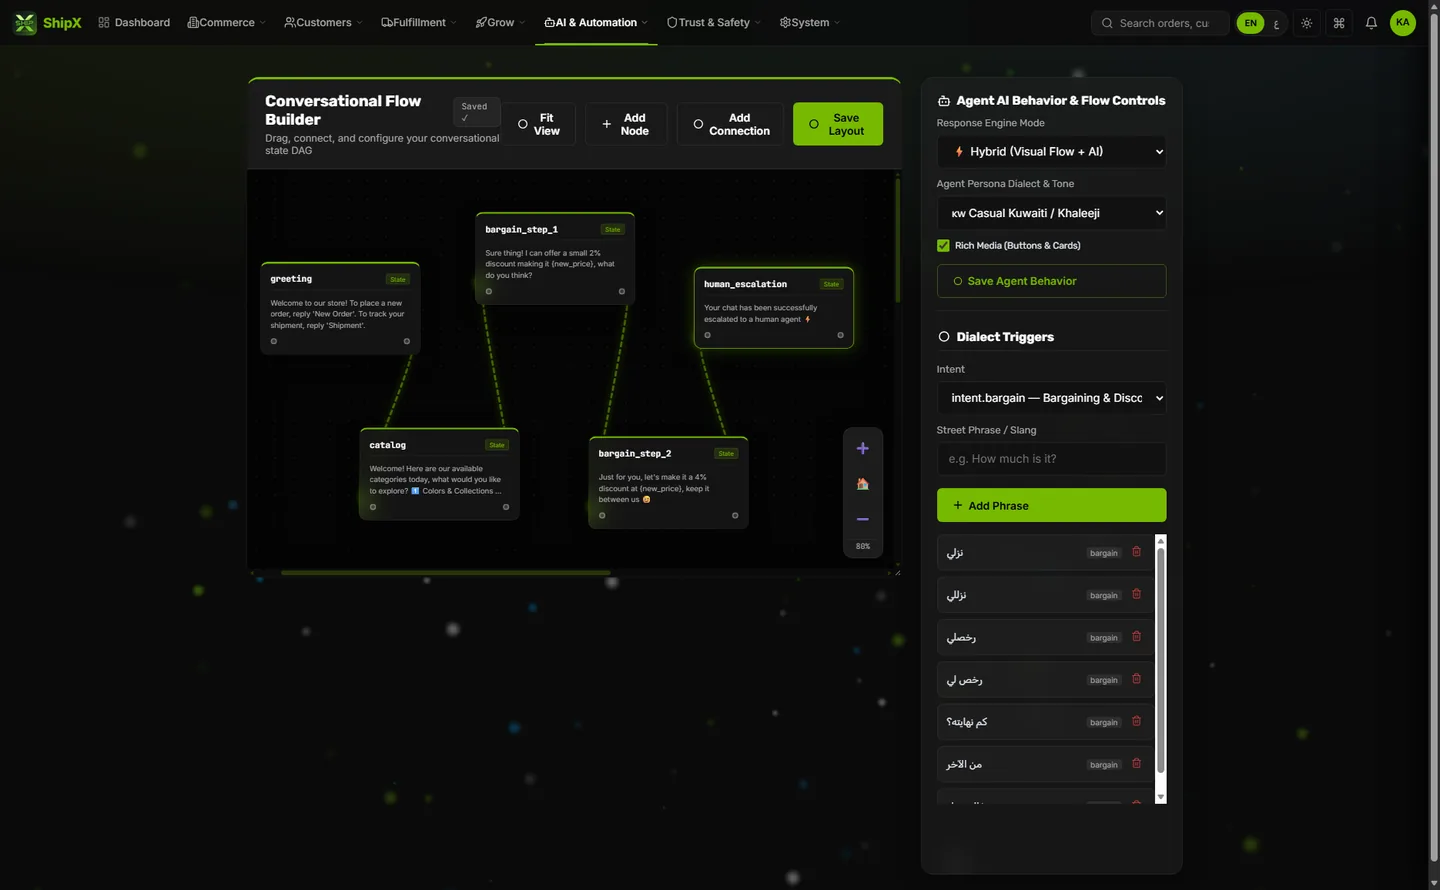Open the Trust & Safety menu
The image size is (1440, 890).
click(714, 23)
